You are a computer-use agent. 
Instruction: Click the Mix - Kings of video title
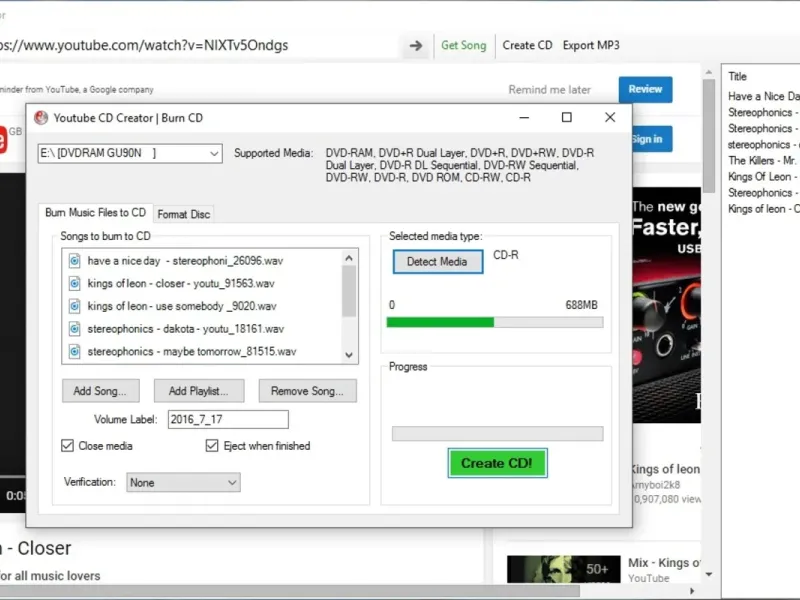(664, 563)
